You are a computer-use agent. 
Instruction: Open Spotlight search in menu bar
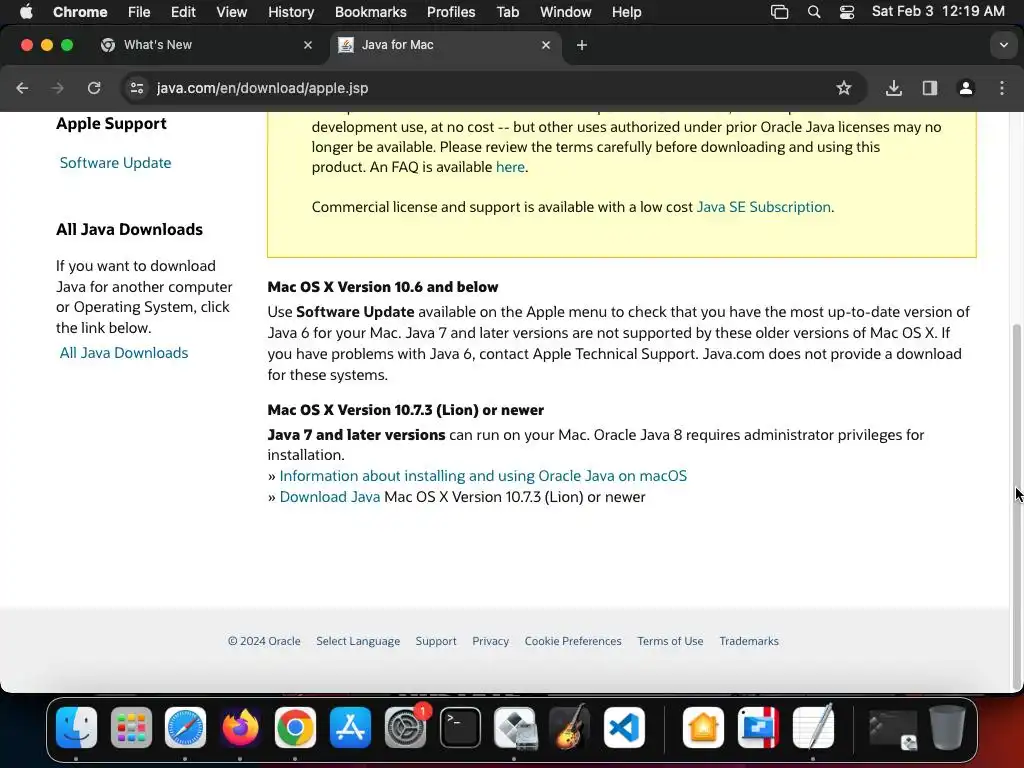tap(814, 12)
